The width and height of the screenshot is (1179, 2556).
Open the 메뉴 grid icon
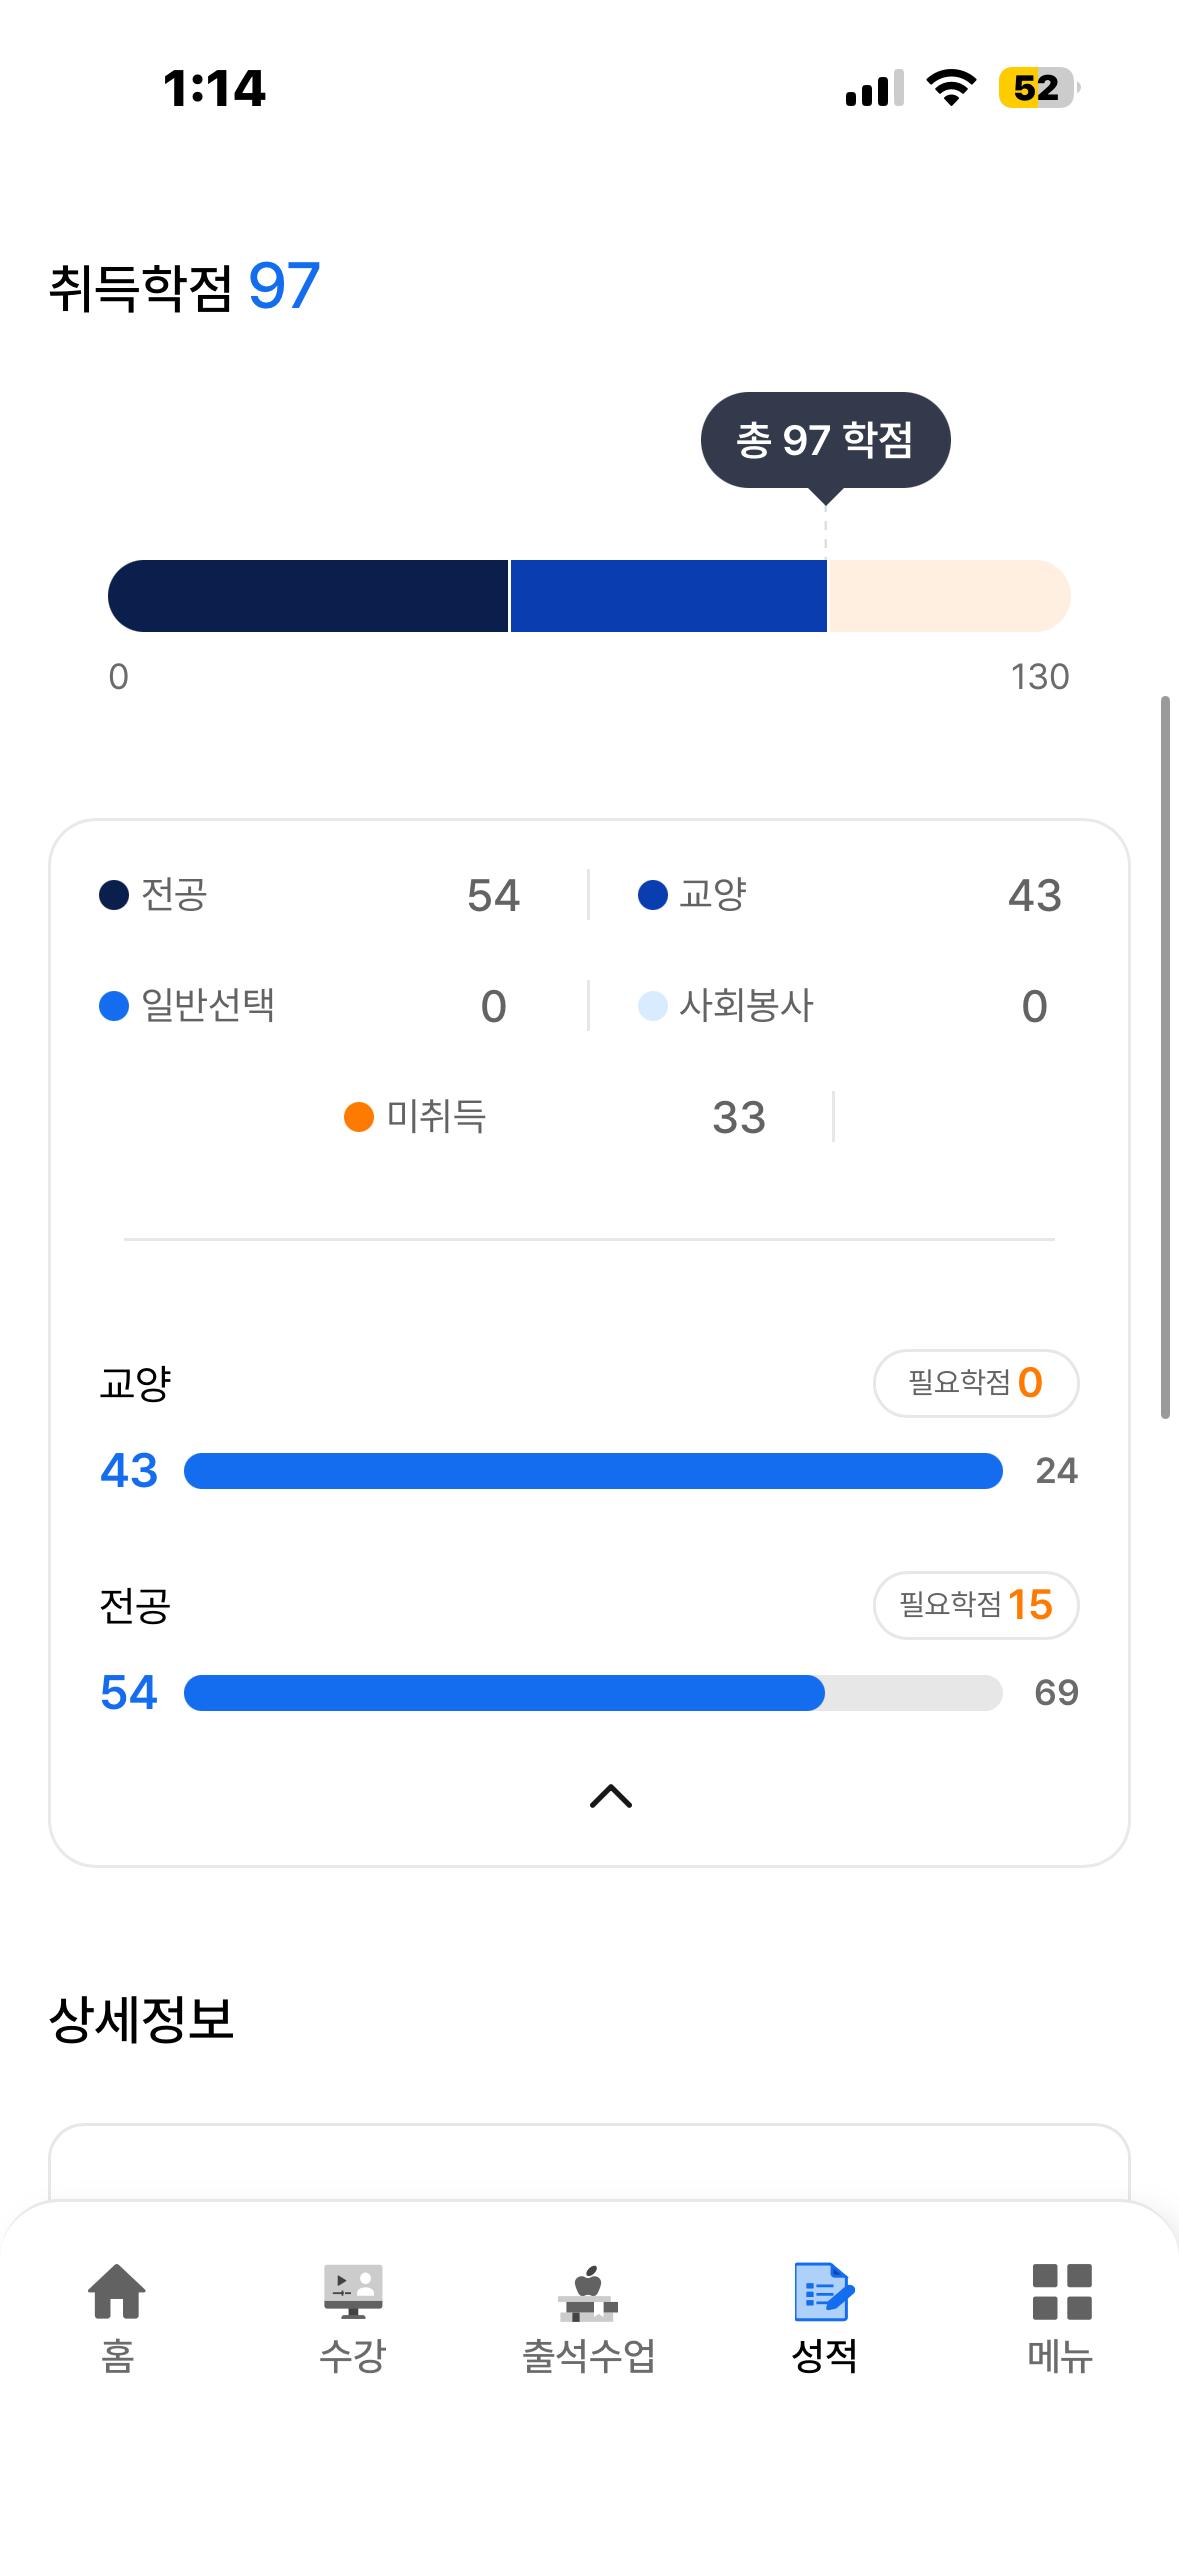coord(1061,2291)
